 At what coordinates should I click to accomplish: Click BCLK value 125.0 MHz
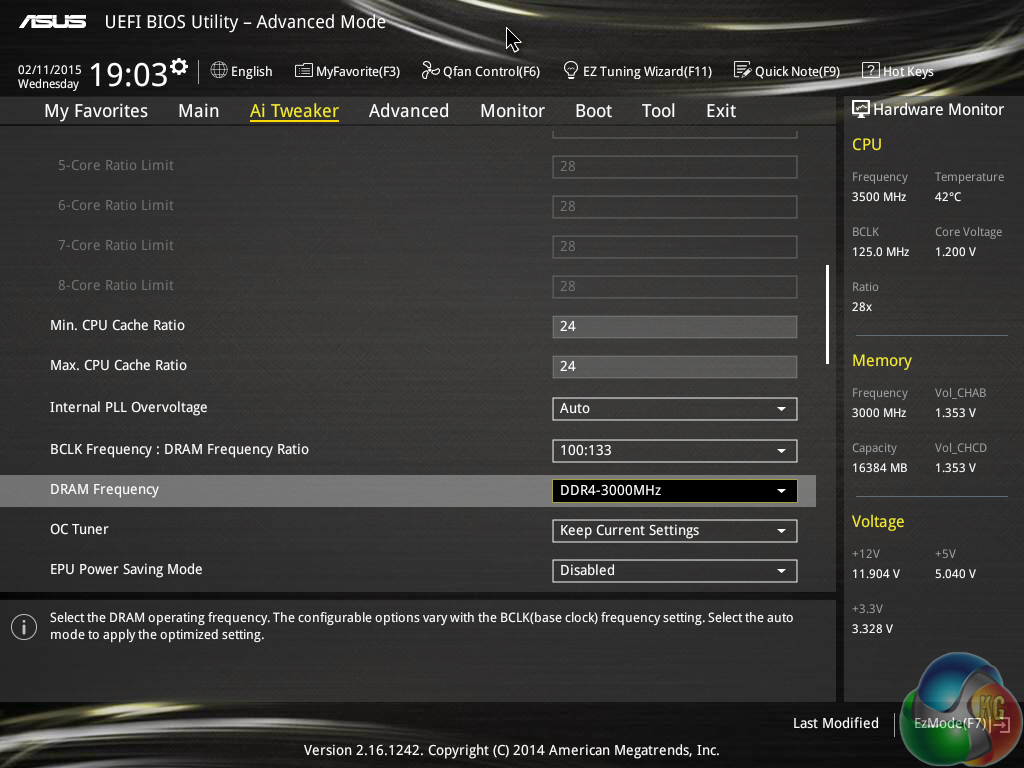point(880,252)
